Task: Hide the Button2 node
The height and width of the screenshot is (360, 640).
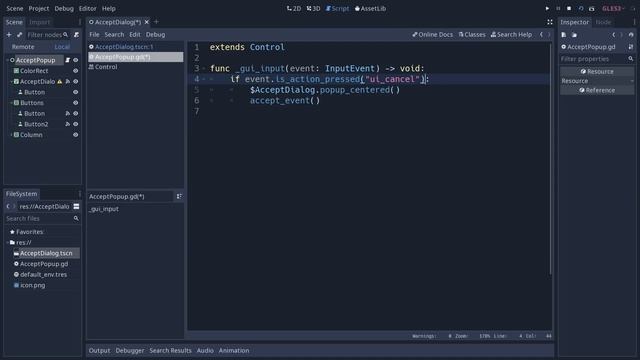Action: (76, 124)
